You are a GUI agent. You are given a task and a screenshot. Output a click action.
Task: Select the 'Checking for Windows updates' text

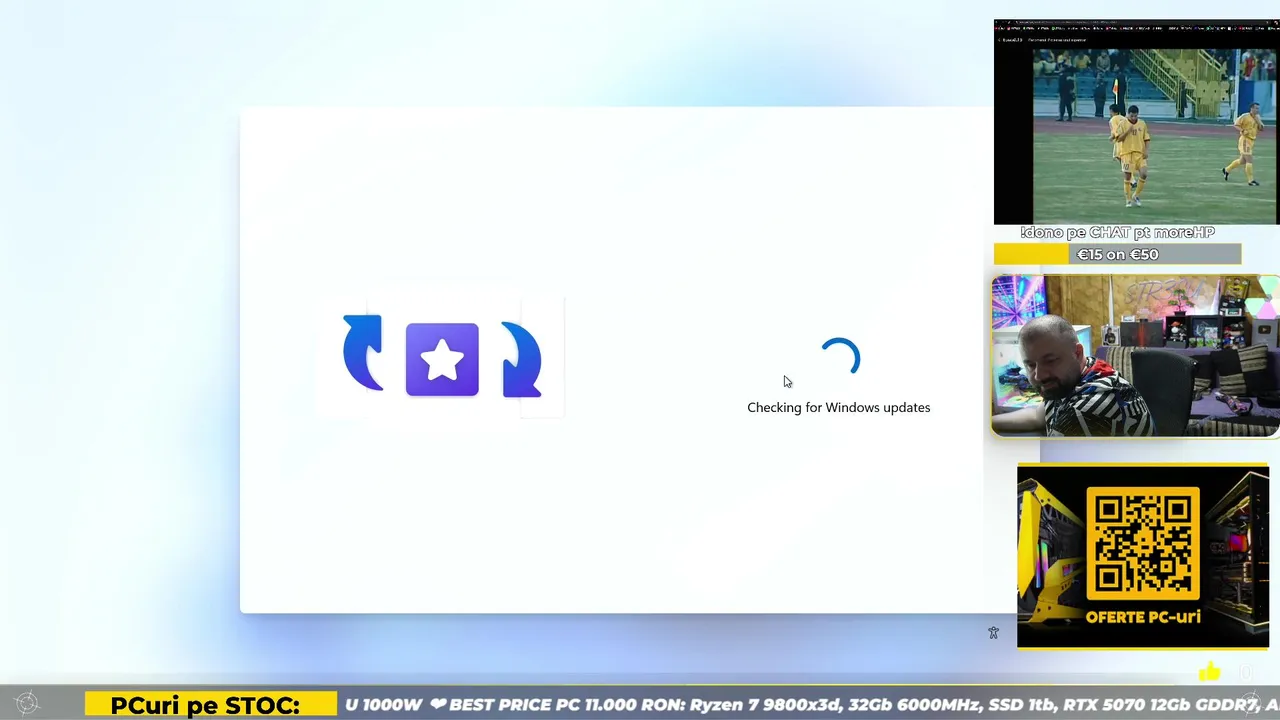point(839,407)
